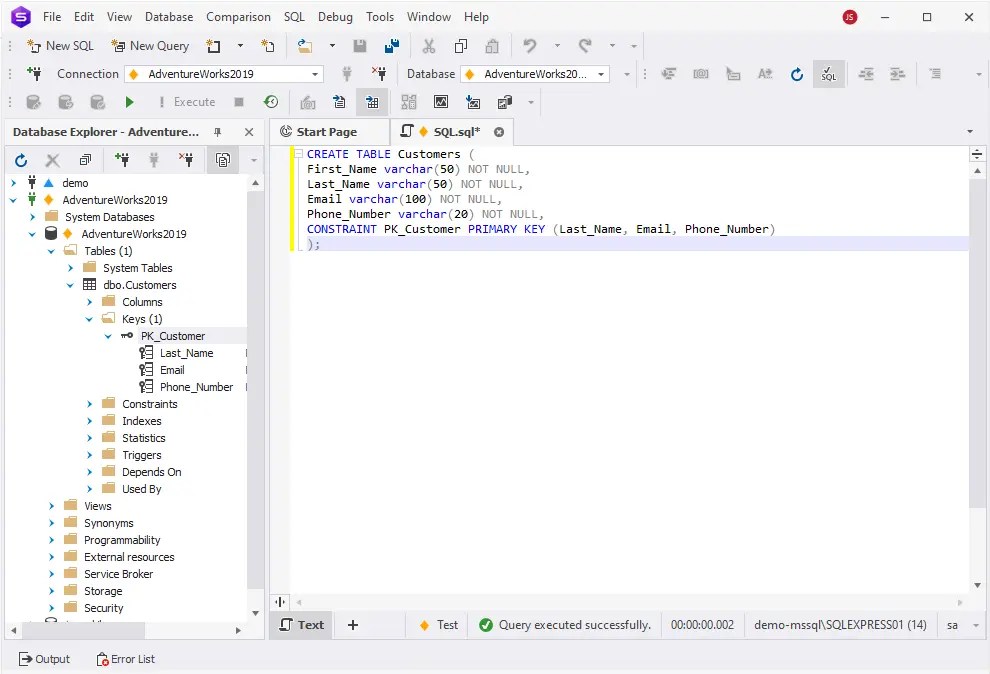
Task: Open a new SQL document via New SQL icon
Action: (60, 45)
